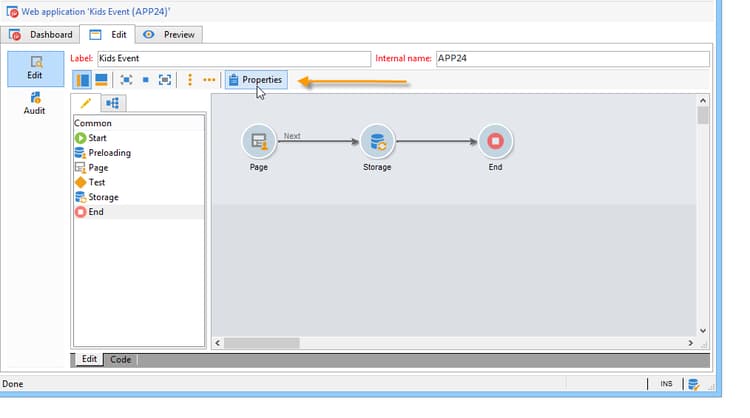Click the Internal name field APP24

(573, 58)
